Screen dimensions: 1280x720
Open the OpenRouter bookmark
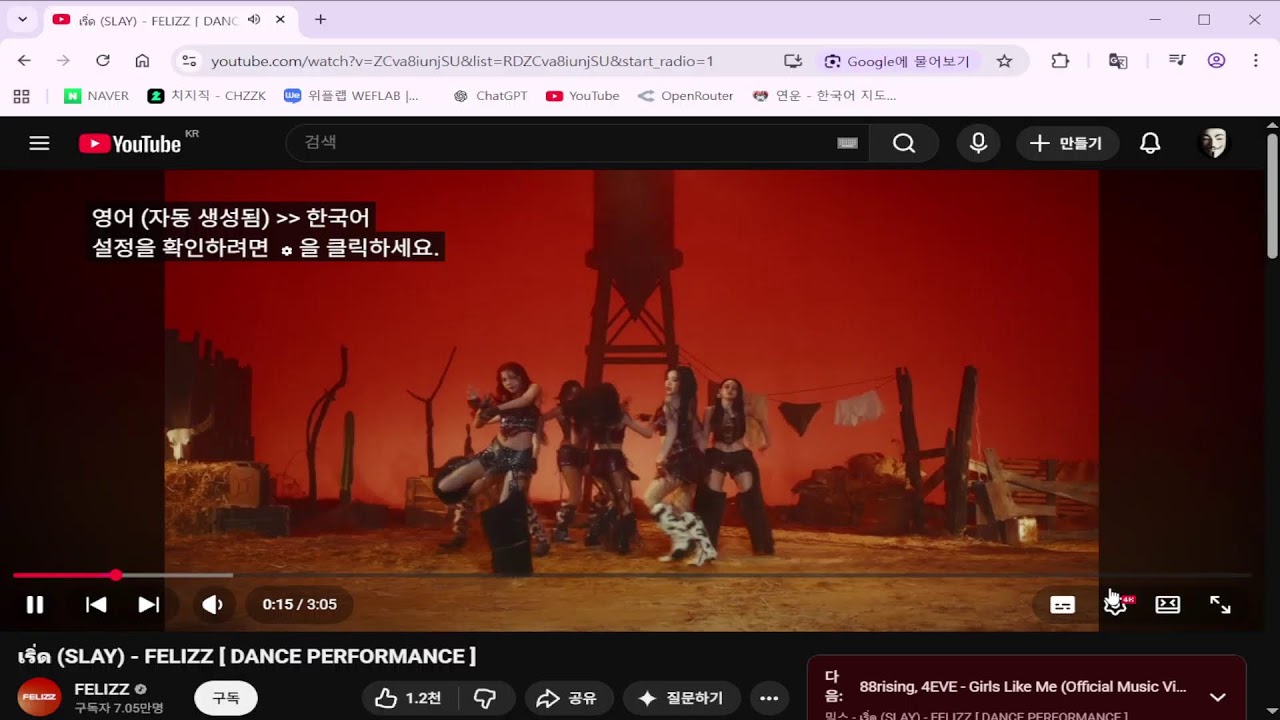click(x=686, y=96)
